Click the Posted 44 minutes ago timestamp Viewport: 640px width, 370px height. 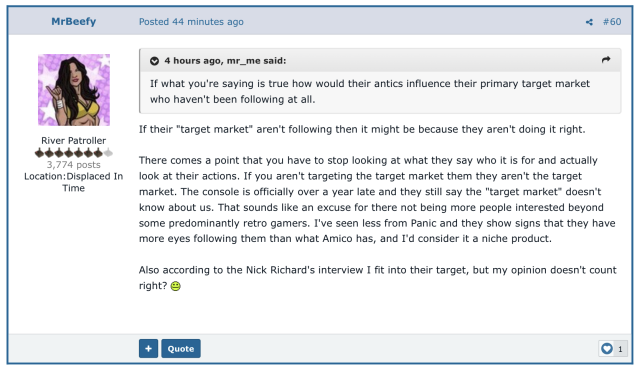(x=191, y=22)
